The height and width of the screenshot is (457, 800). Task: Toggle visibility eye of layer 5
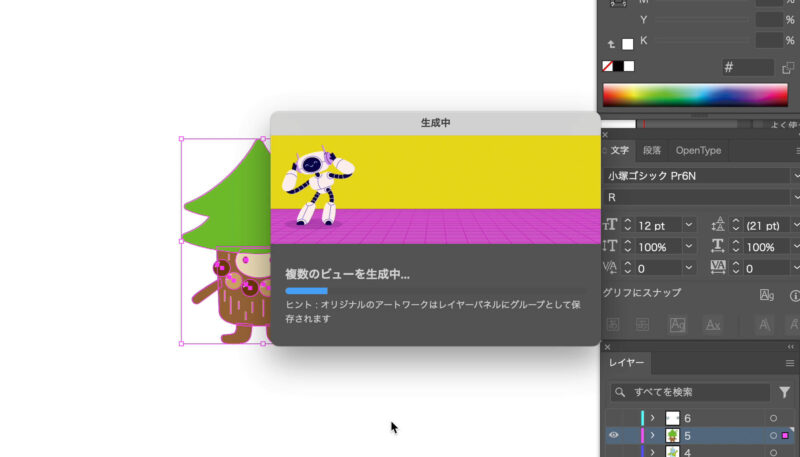click(x=614, y=435)
